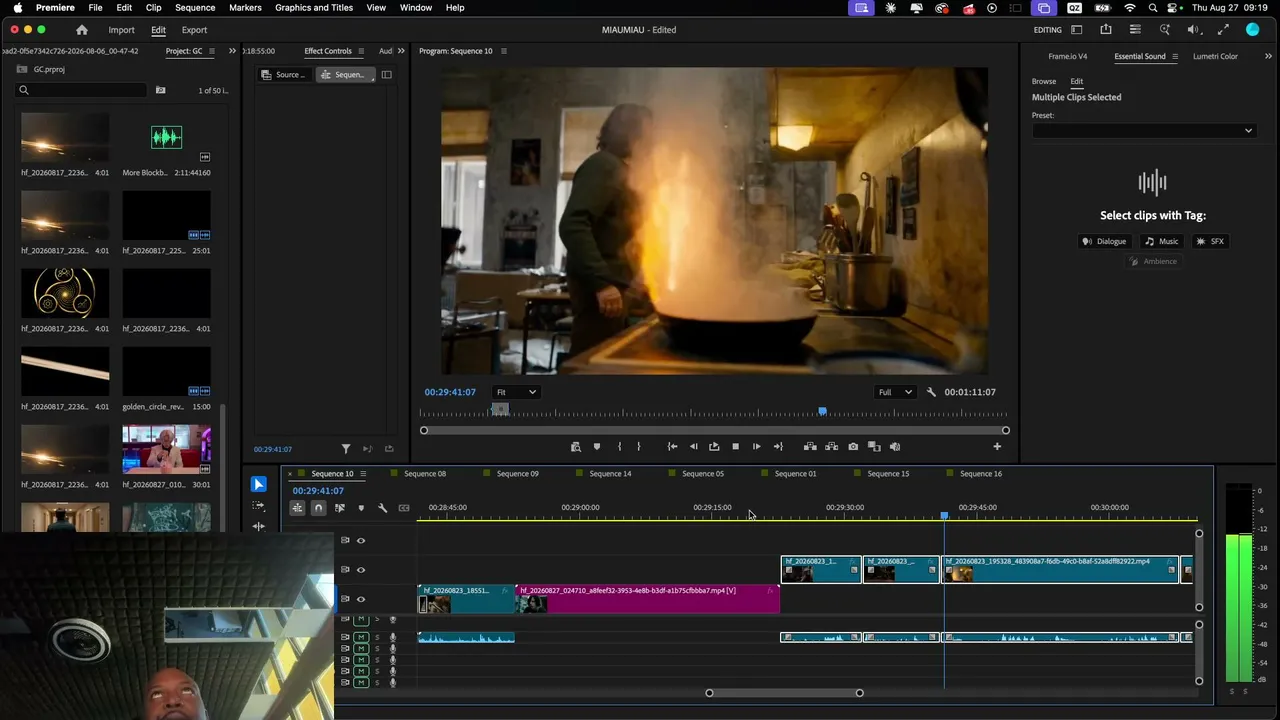Screen dimensions: 1280x720
Task: Click Mark Out in Program monitor
Action: pyautogui.click(x=638, y=447)
